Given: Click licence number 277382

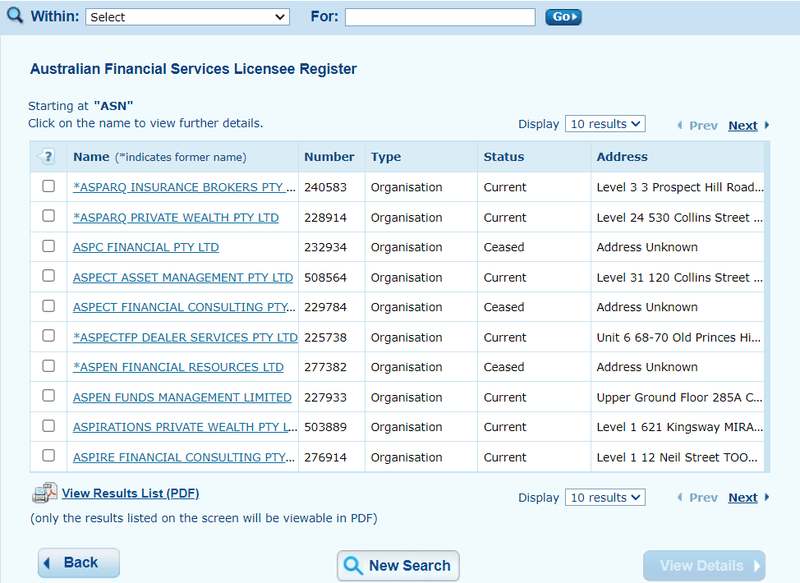Looking at the screenshot, I should pos(325,367).
